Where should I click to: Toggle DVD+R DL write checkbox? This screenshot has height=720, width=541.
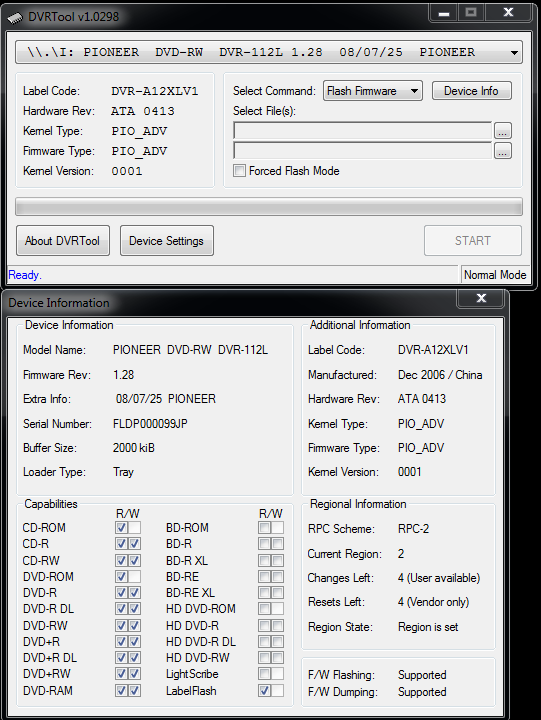coord(134,658)
